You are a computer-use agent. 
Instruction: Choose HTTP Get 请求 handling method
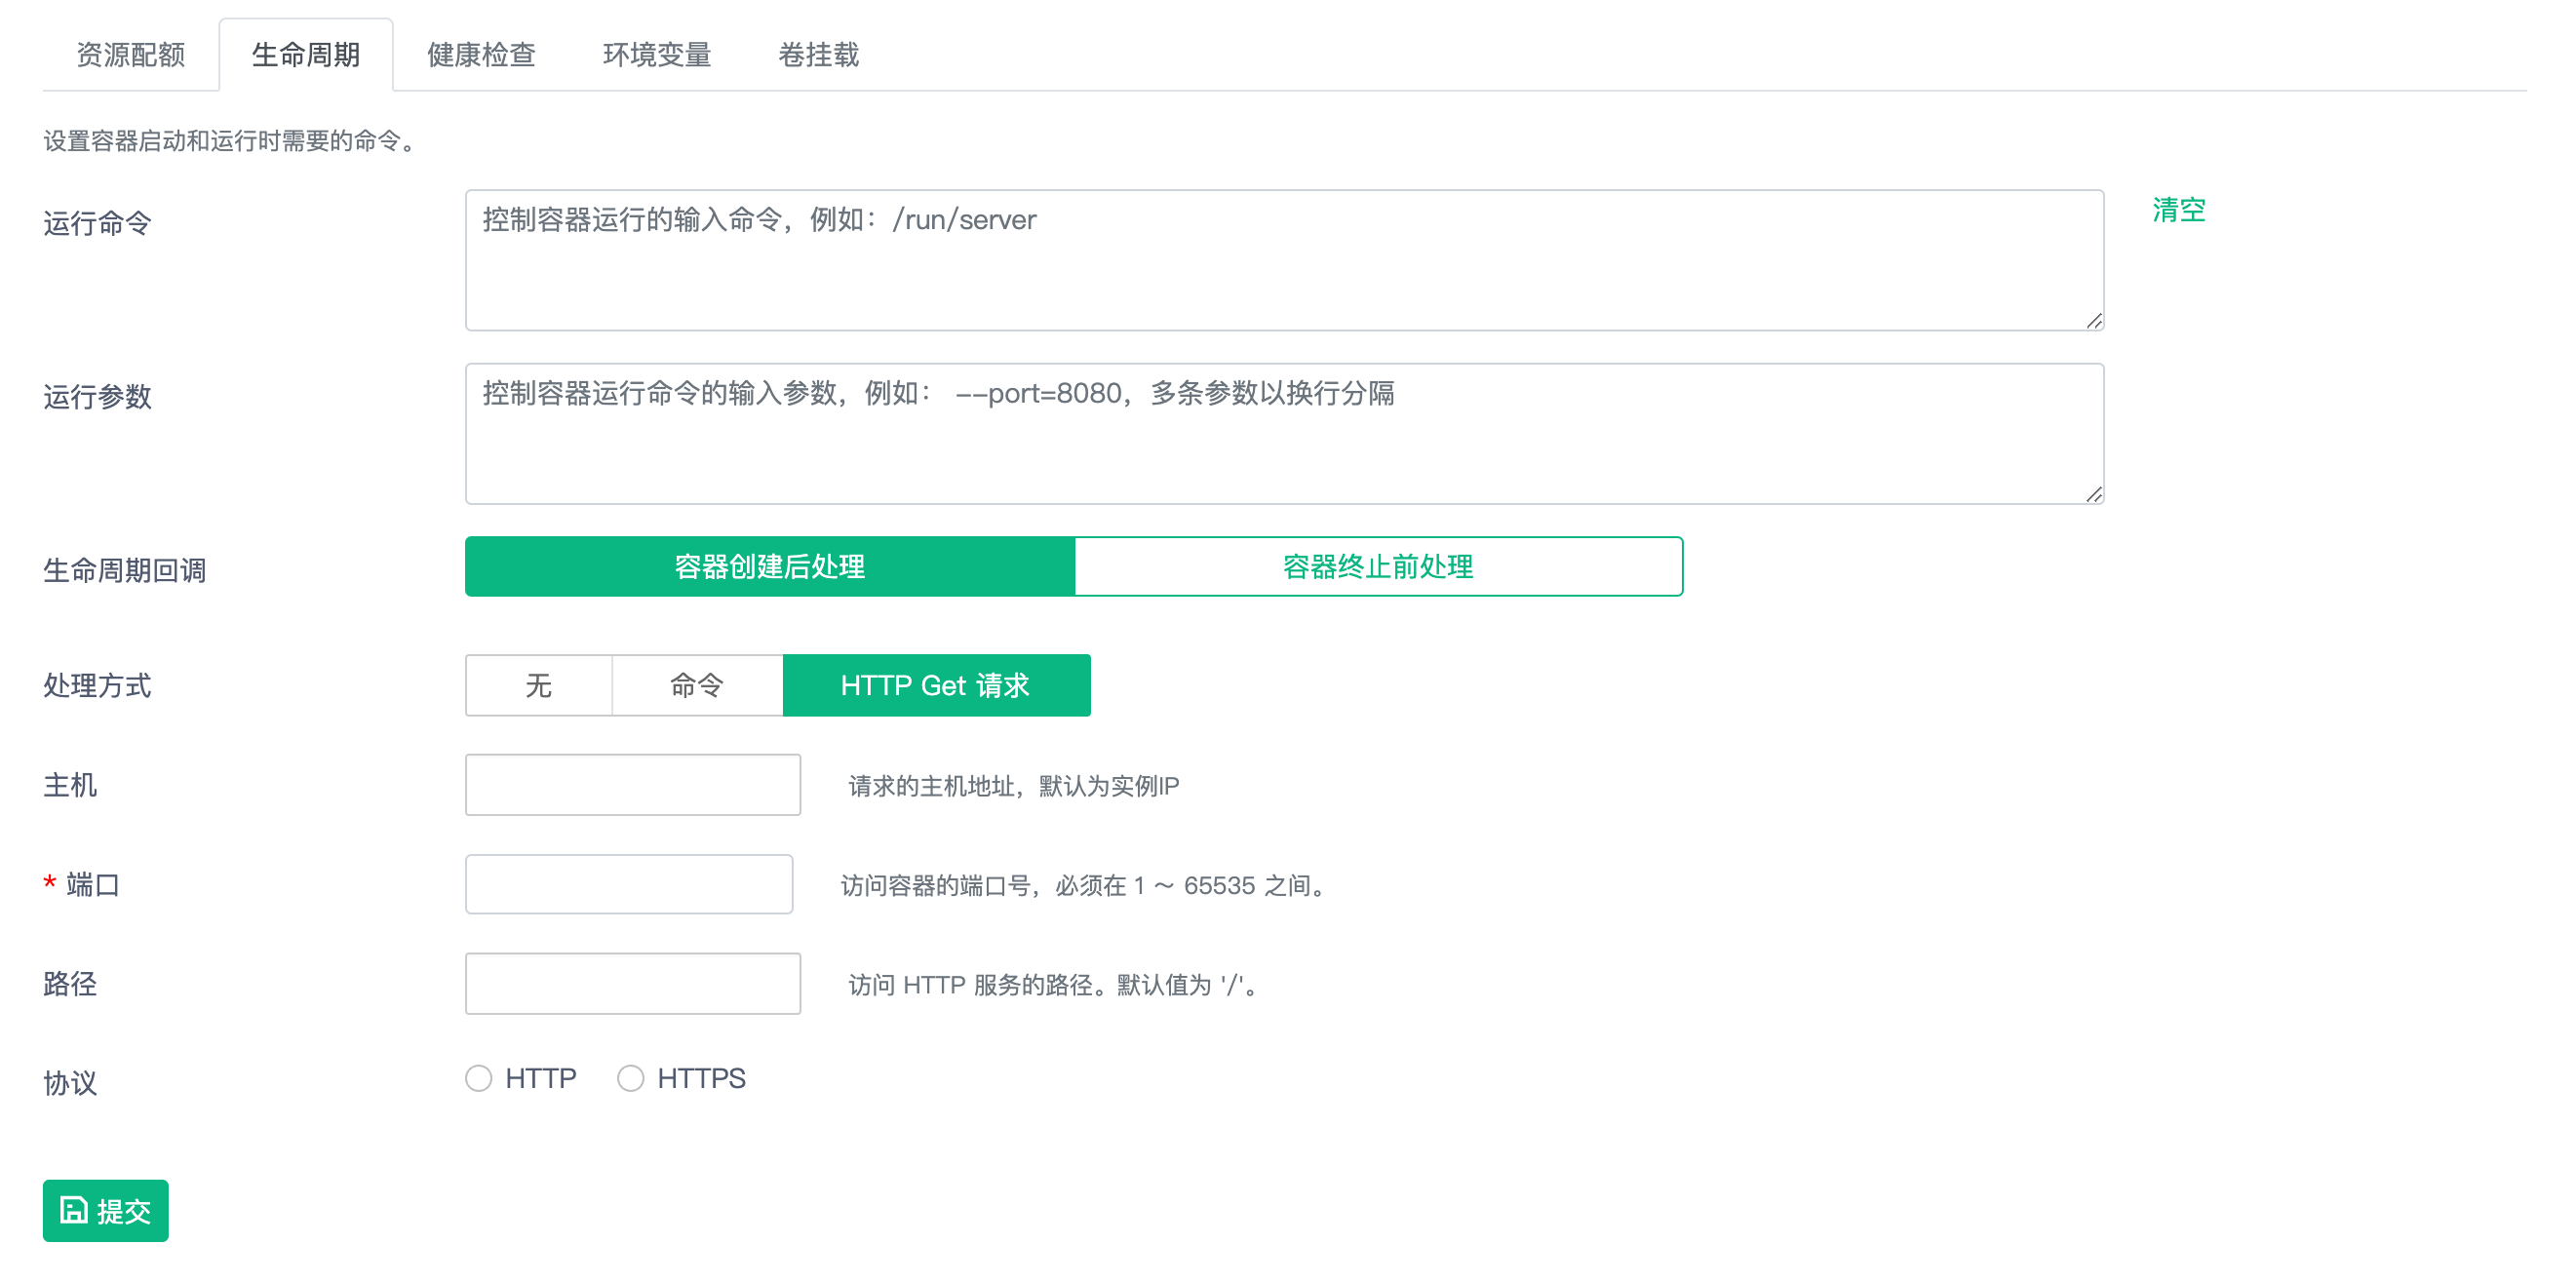click(936, 685)
